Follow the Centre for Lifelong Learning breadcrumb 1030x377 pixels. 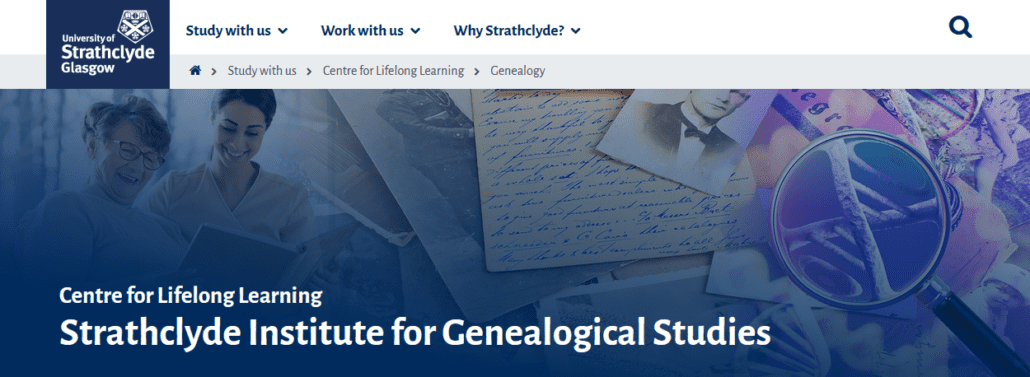[393, 70]
